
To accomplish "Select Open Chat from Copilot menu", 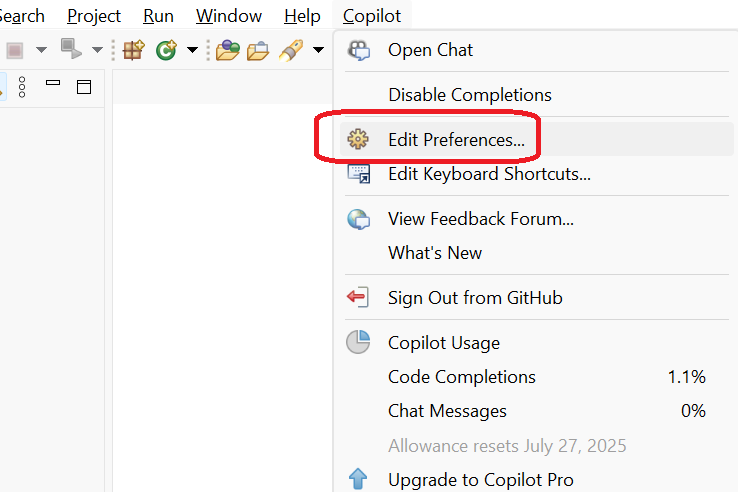I will pos(537,50).
